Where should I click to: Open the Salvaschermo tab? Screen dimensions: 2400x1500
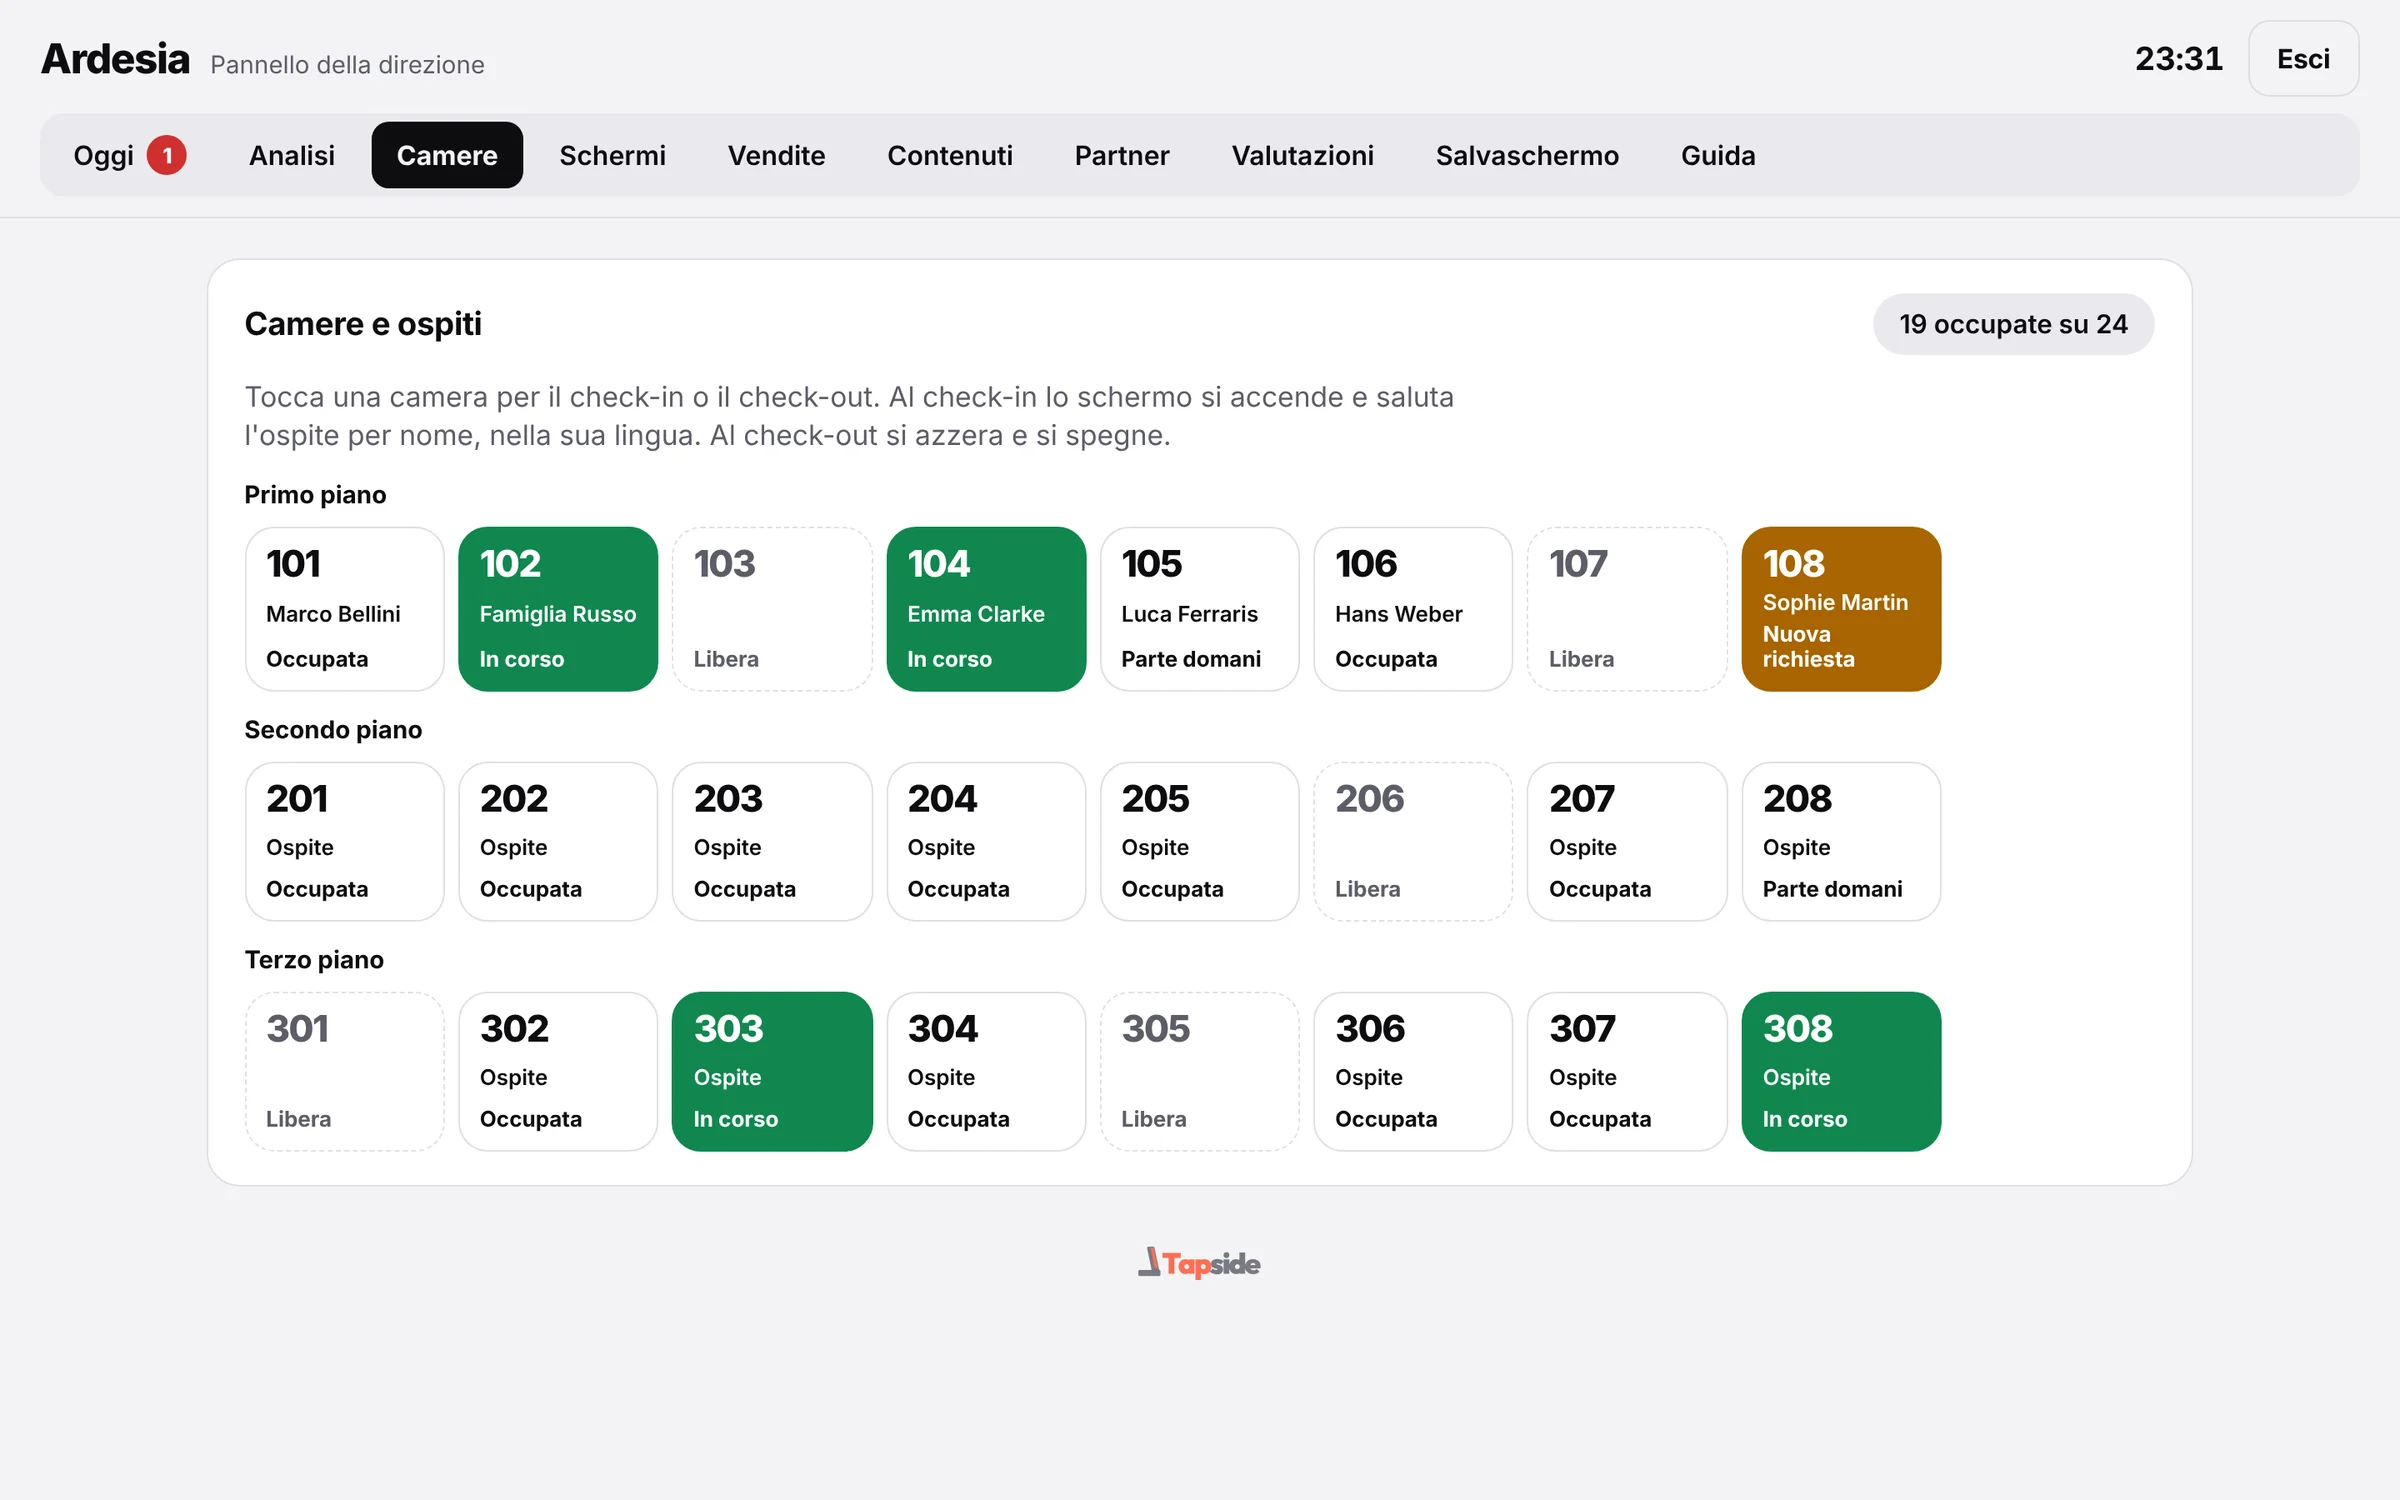coord(1527,155)
